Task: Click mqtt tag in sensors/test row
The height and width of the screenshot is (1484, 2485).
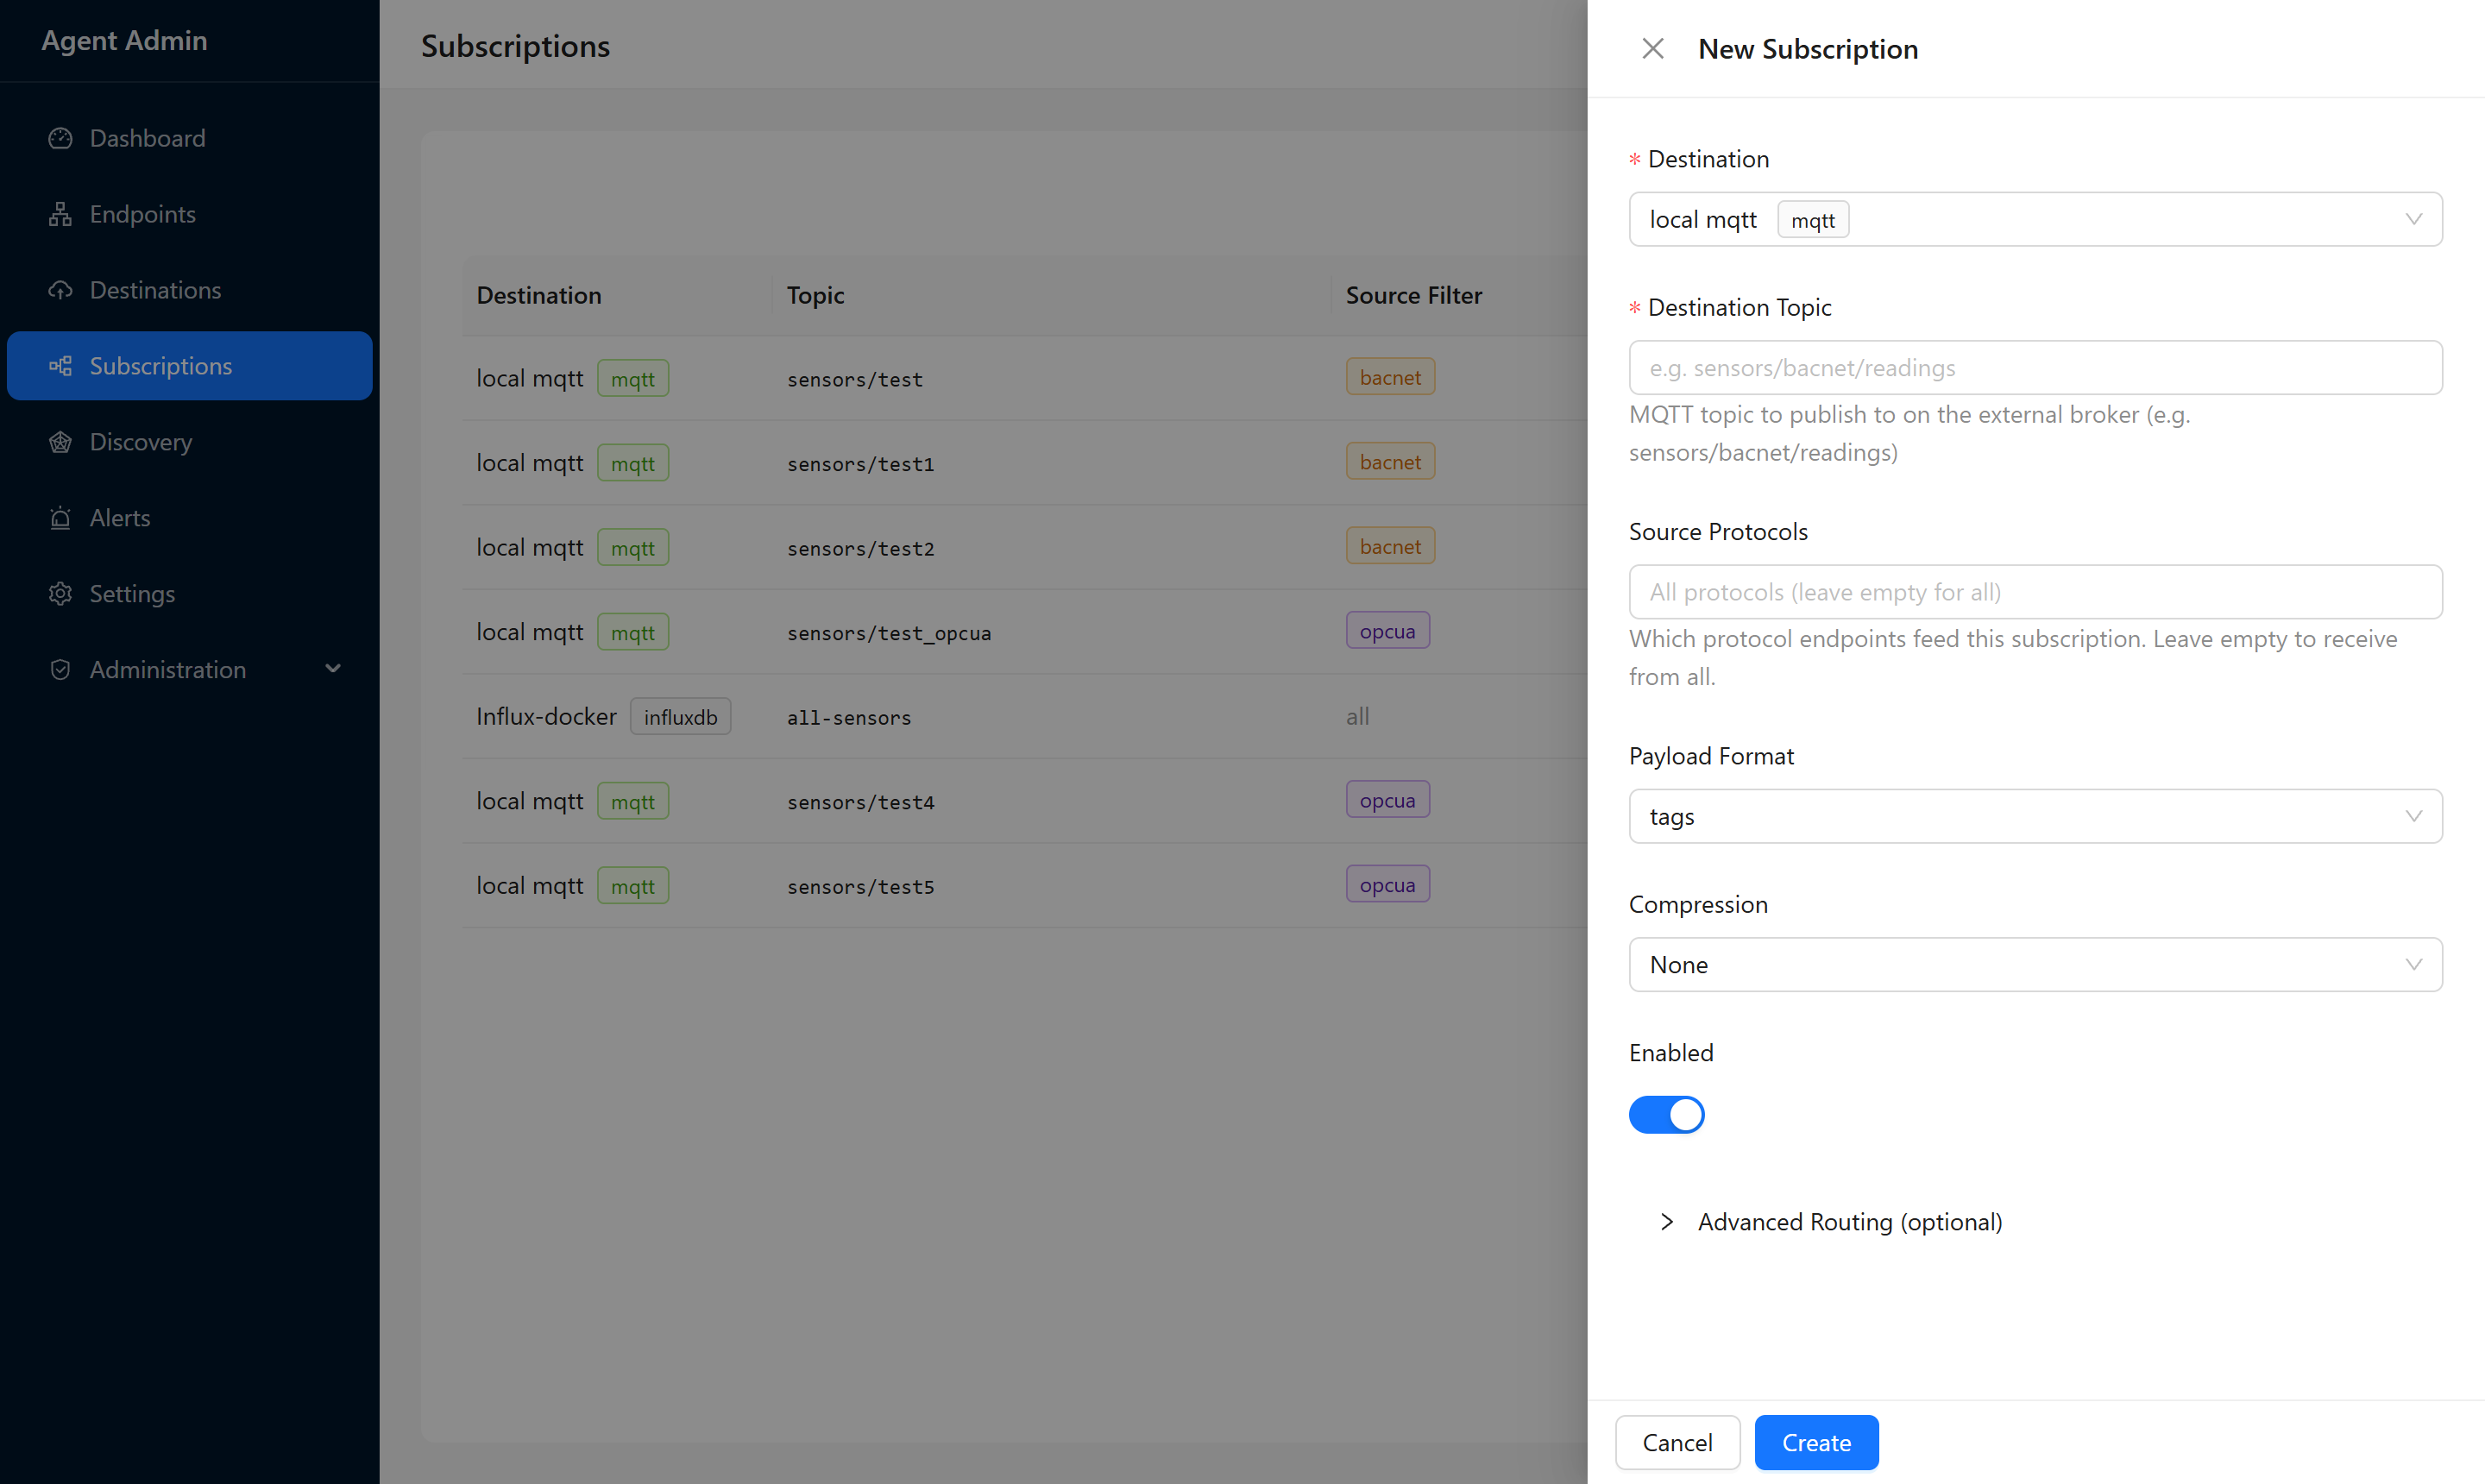Action: (633, 378)
